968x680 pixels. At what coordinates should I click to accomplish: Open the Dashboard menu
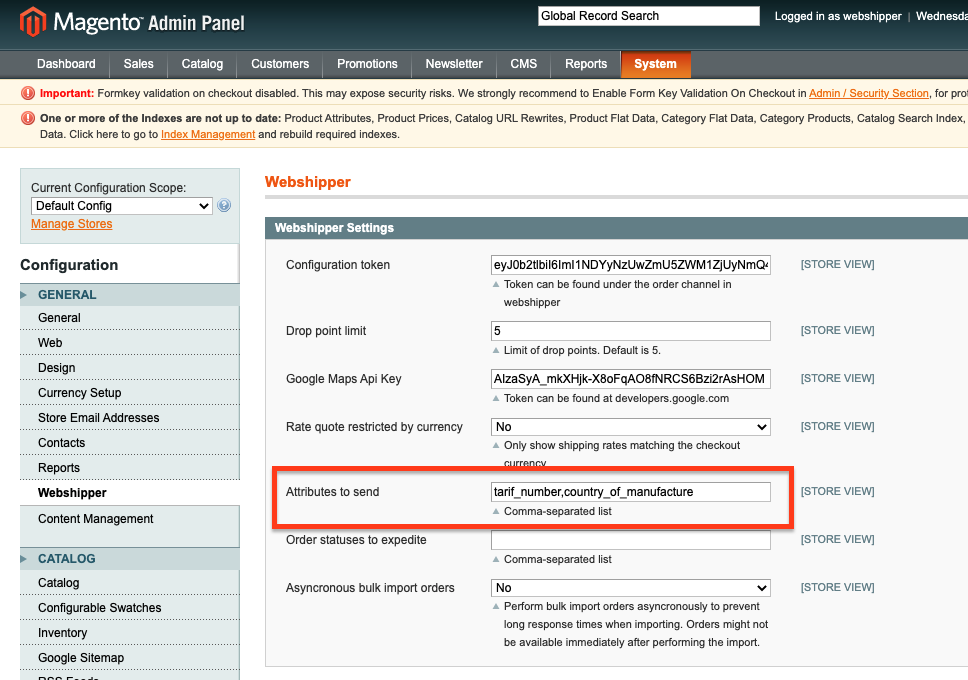point(66,64)
